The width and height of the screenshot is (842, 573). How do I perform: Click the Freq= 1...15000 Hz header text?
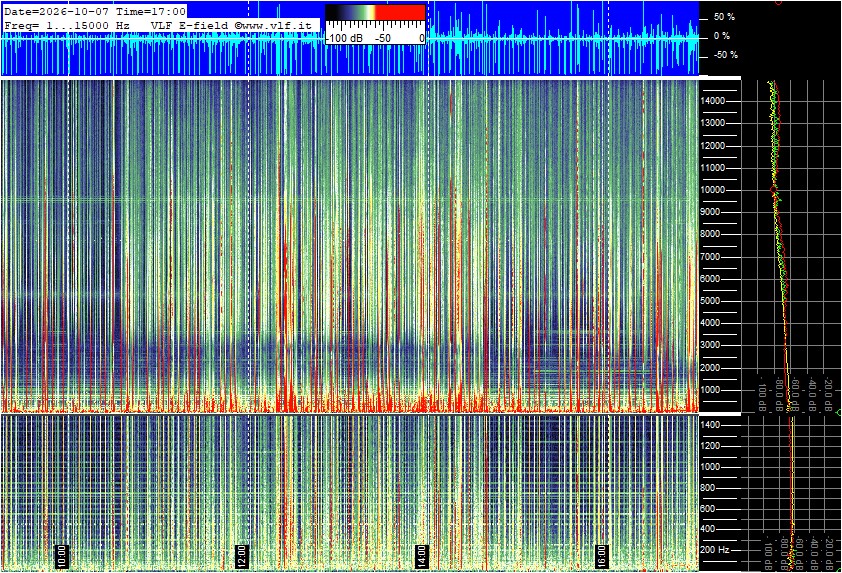(67, 25)
